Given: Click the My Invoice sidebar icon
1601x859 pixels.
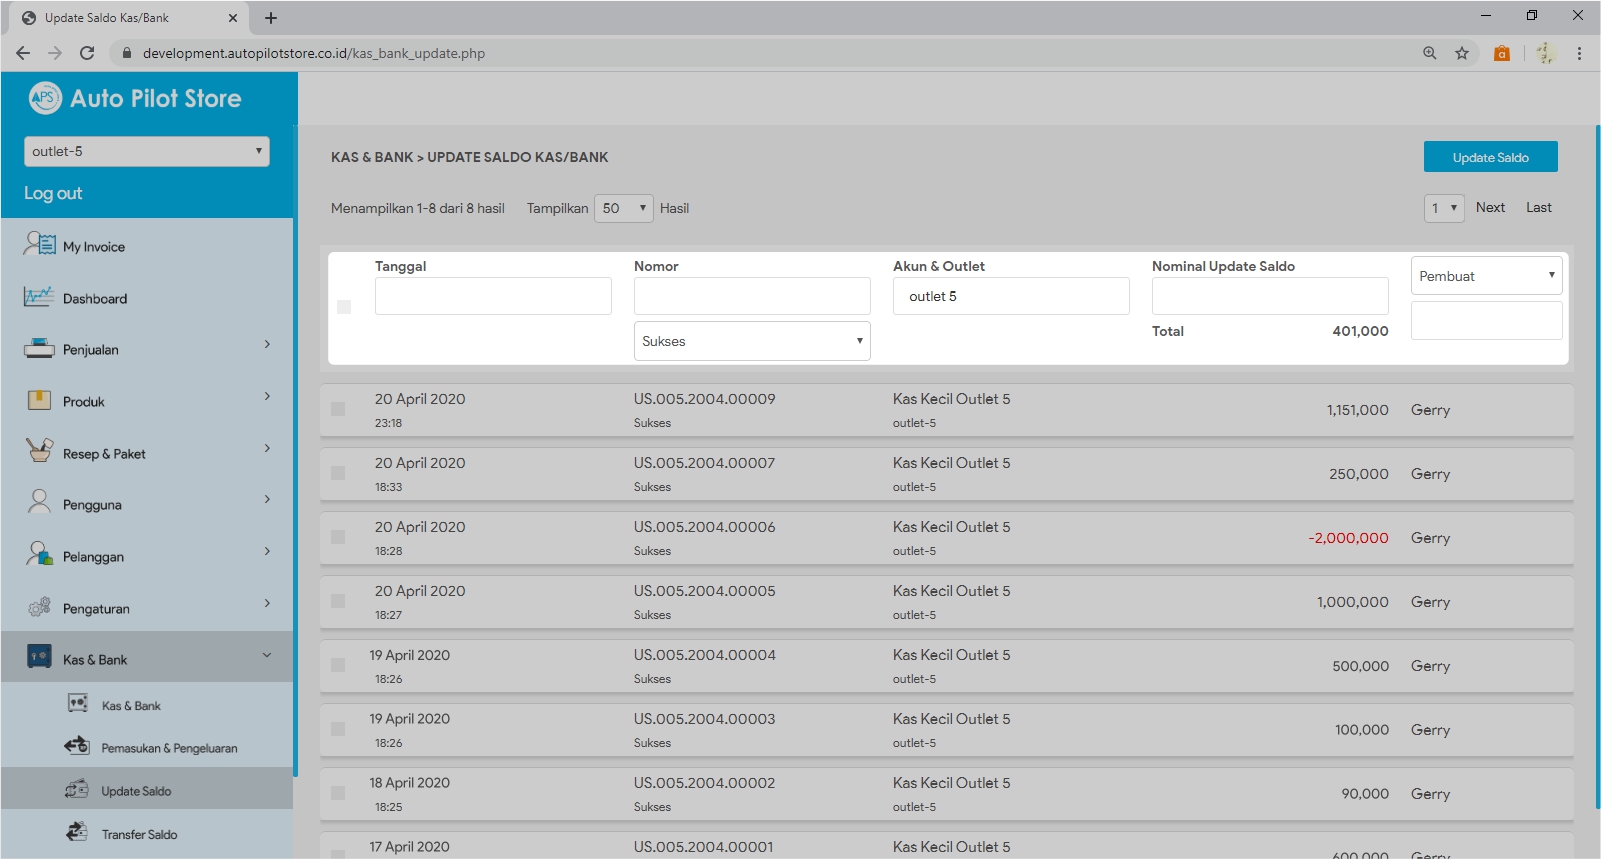Looking at the screenshot, I should pyautogui.click(x=39, y=245).
